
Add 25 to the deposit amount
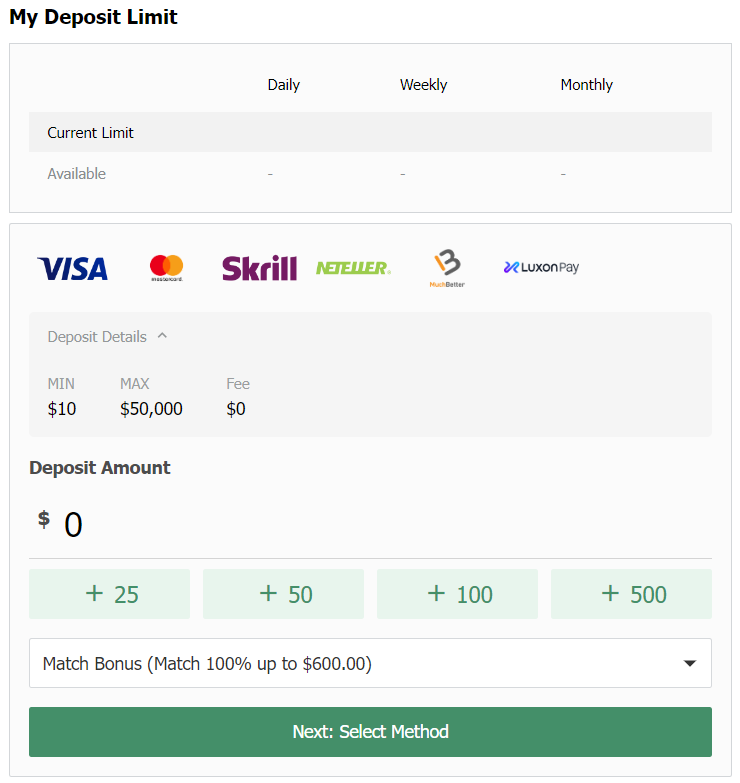109,594
